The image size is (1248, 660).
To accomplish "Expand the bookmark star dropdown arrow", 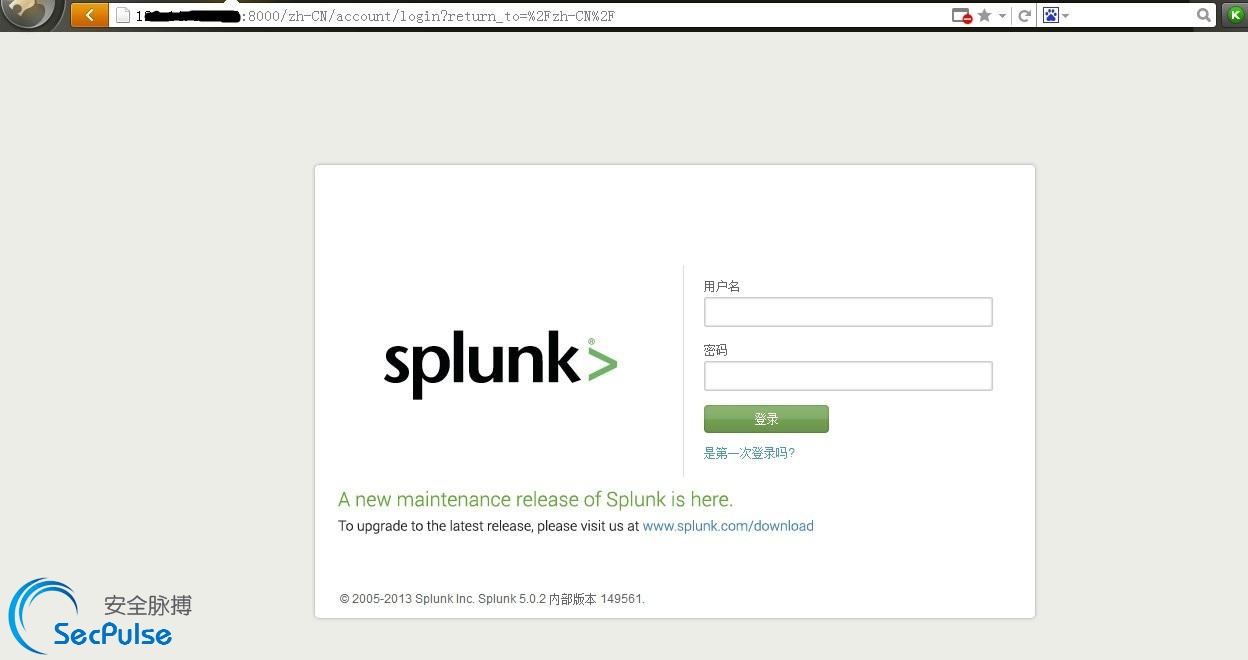I will (1001, 16).
